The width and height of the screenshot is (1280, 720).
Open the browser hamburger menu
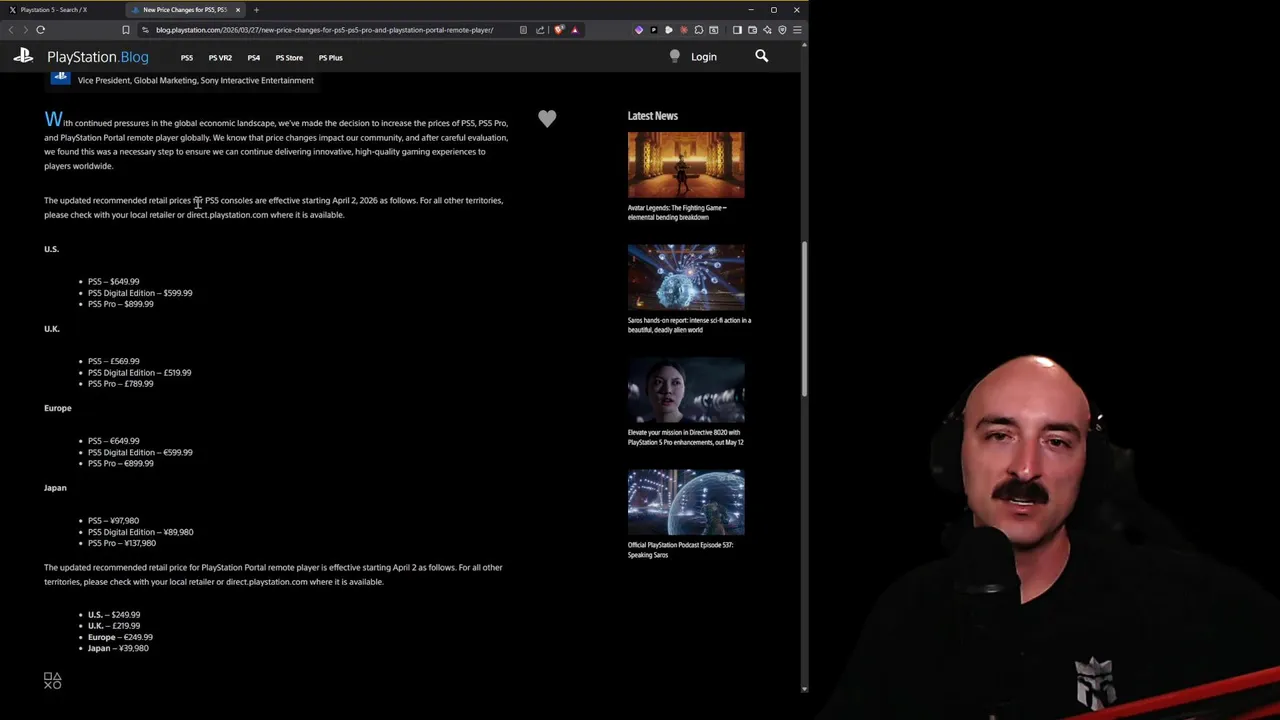click(797, 30)
